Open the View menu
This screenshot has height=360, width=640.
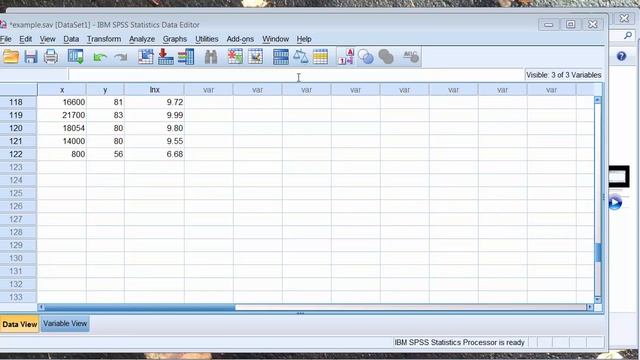pyautogui.click(x=47, y=39)
